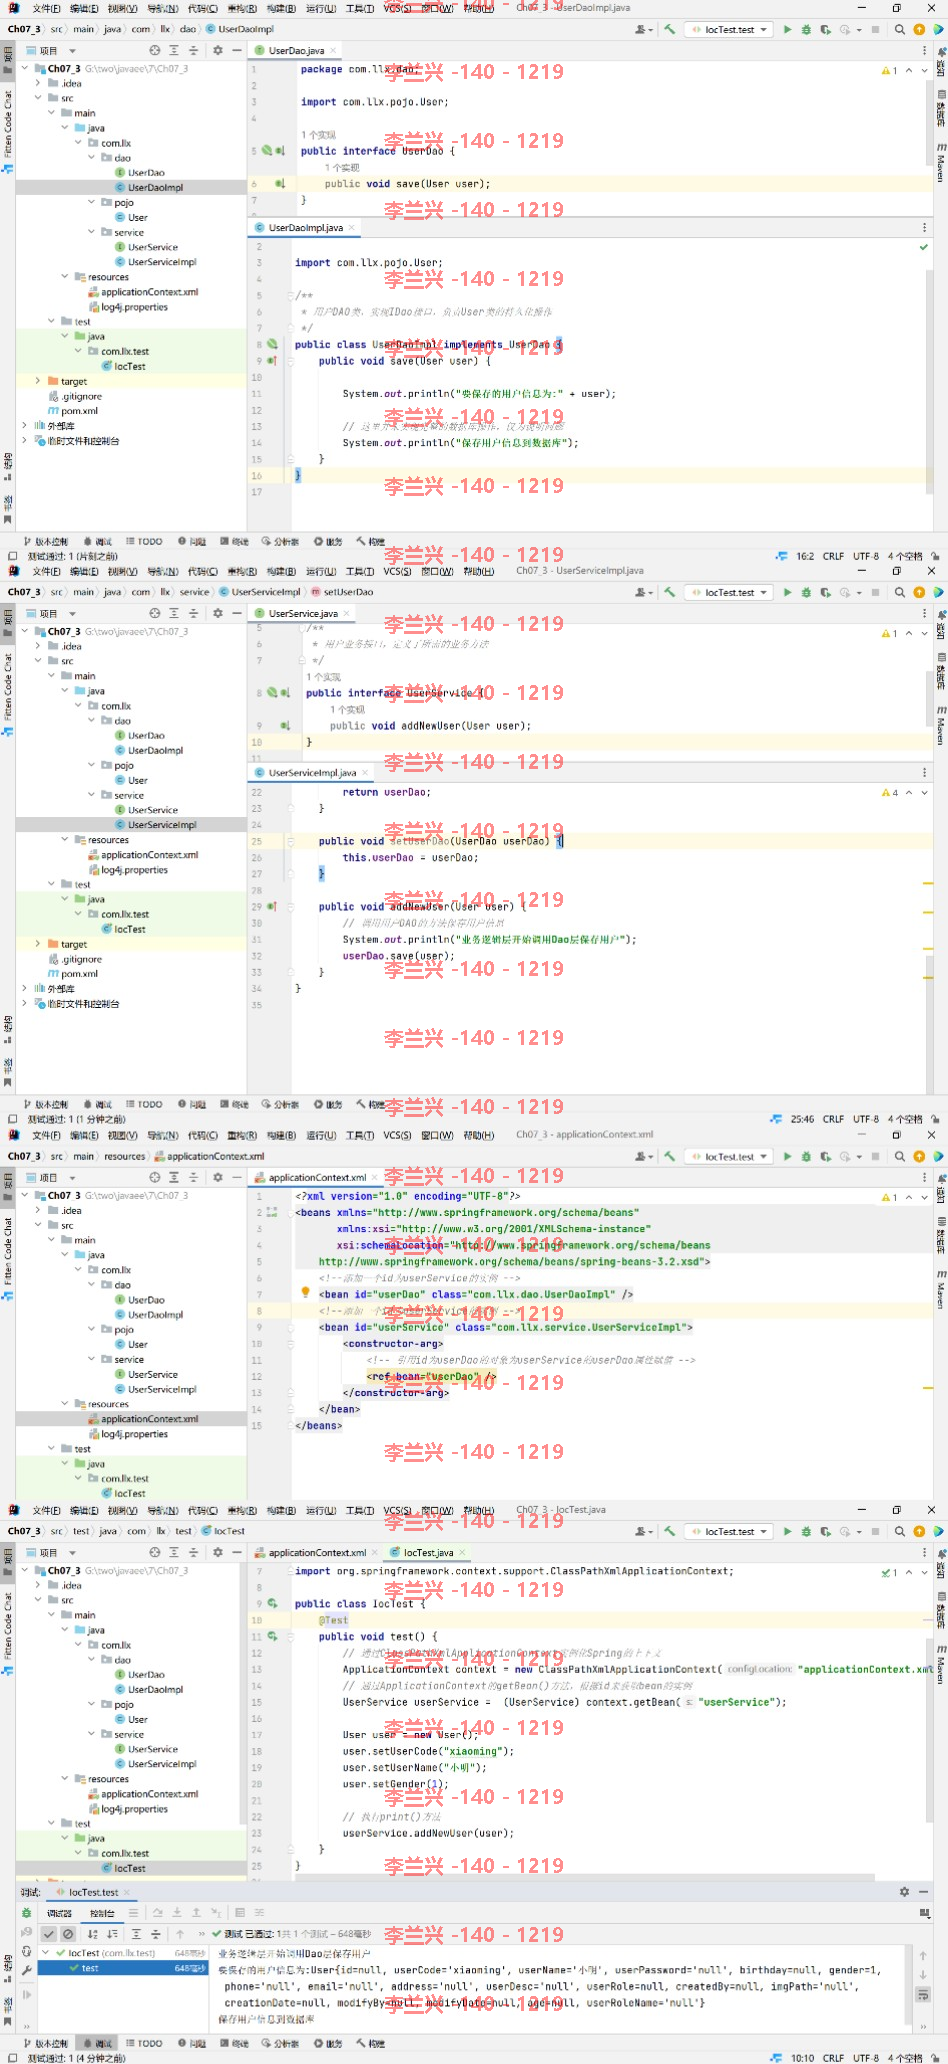
Task: Click UTF-8 encoding in IocTest.java window status bar
Action: tap(866, 2058)
